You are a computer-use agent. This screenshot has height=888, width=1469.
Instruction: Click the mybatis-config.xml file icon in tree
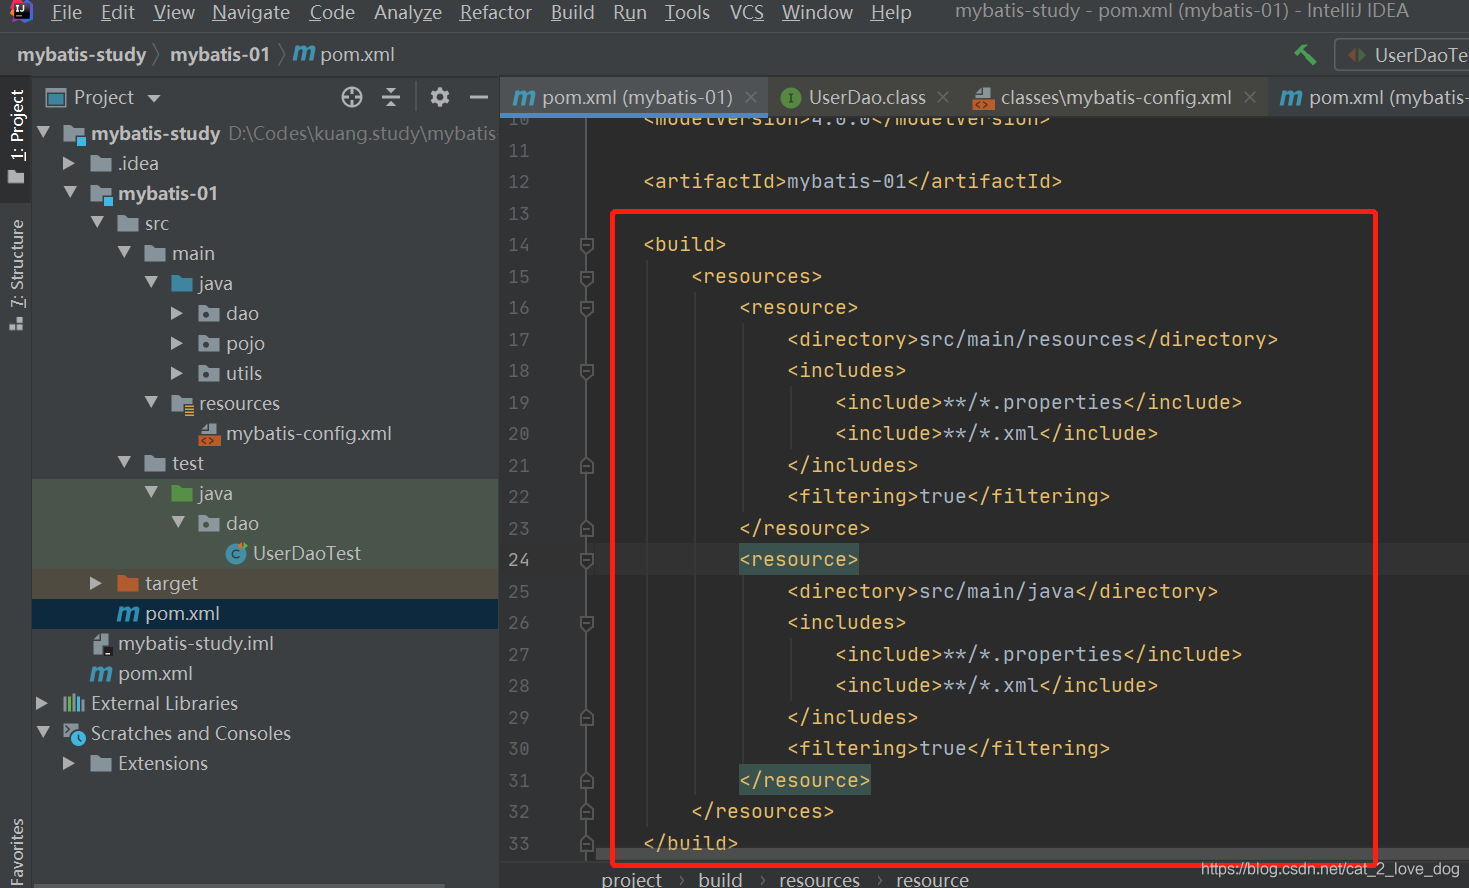tap(209, 434)
